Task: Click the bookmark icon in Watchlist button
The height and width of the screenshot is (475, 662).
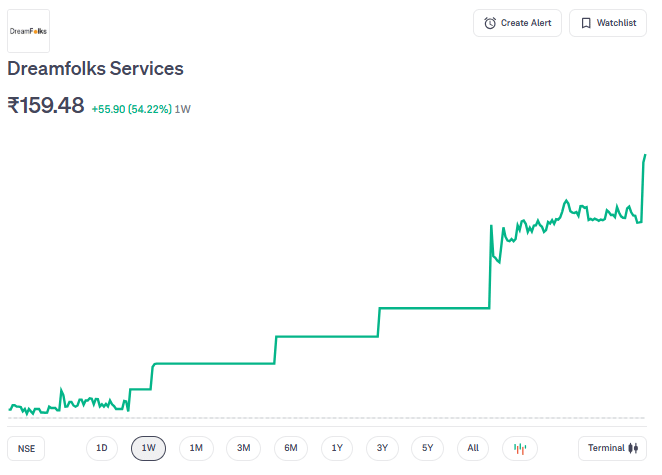Action: (586, 23)
